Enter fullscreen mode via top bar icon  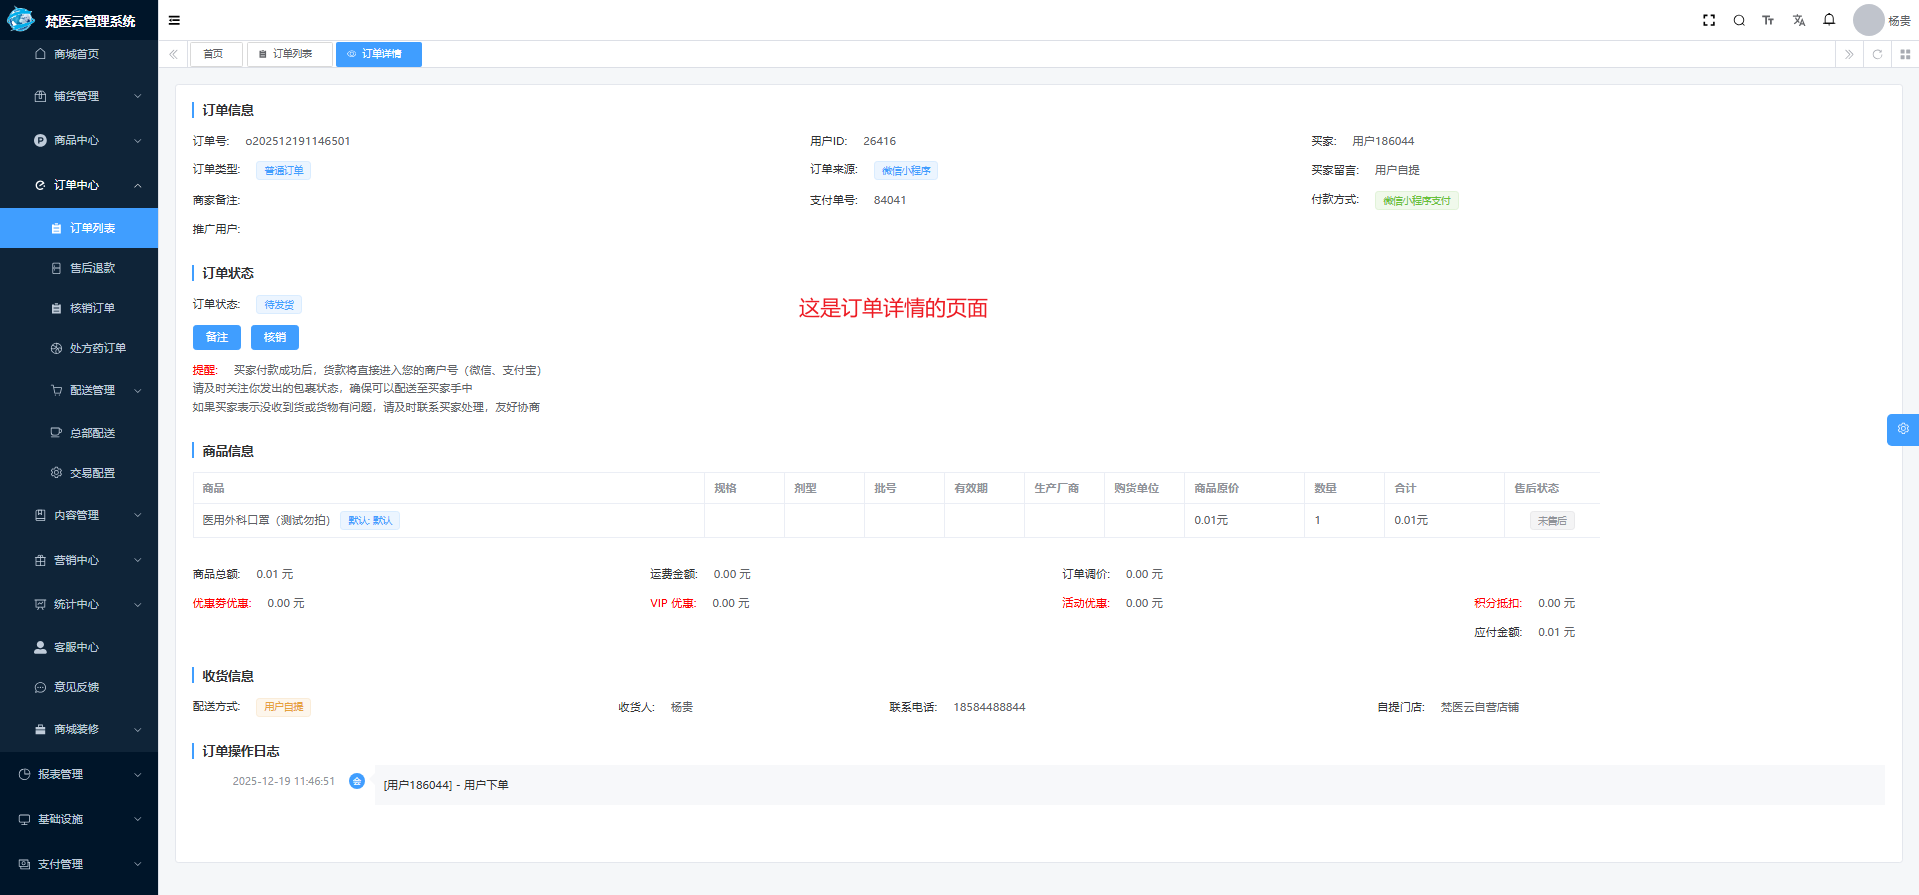(x=1709, y=20)
